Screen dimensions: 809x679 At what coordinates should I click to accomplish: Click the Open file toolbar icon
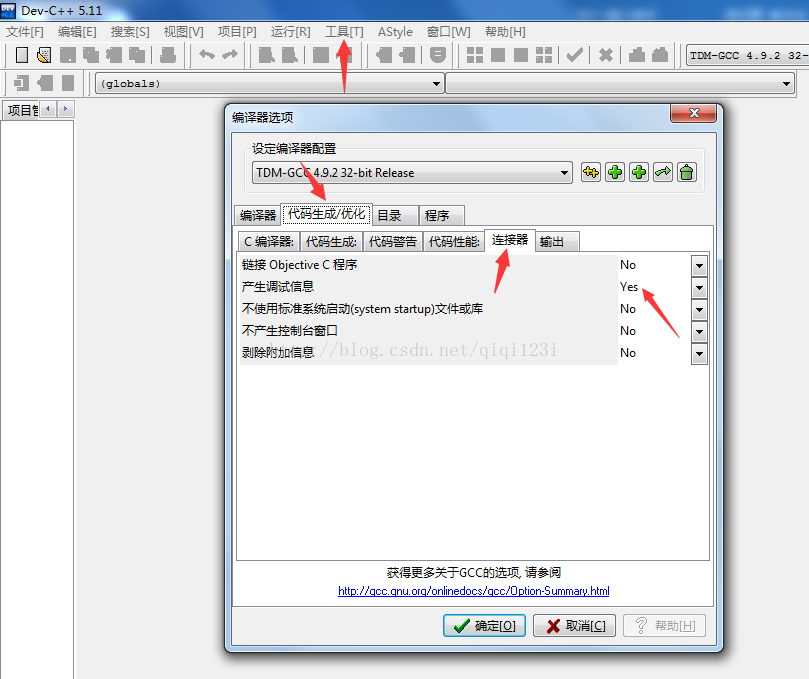coord(44,55)
